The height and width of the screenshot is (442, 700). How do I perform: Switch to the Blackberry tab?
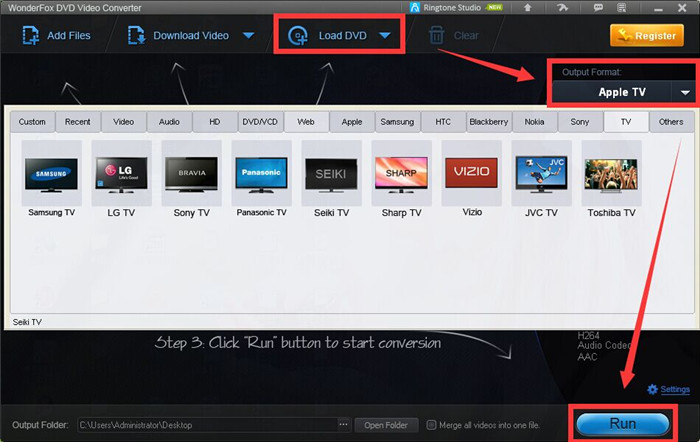point(489,122)
